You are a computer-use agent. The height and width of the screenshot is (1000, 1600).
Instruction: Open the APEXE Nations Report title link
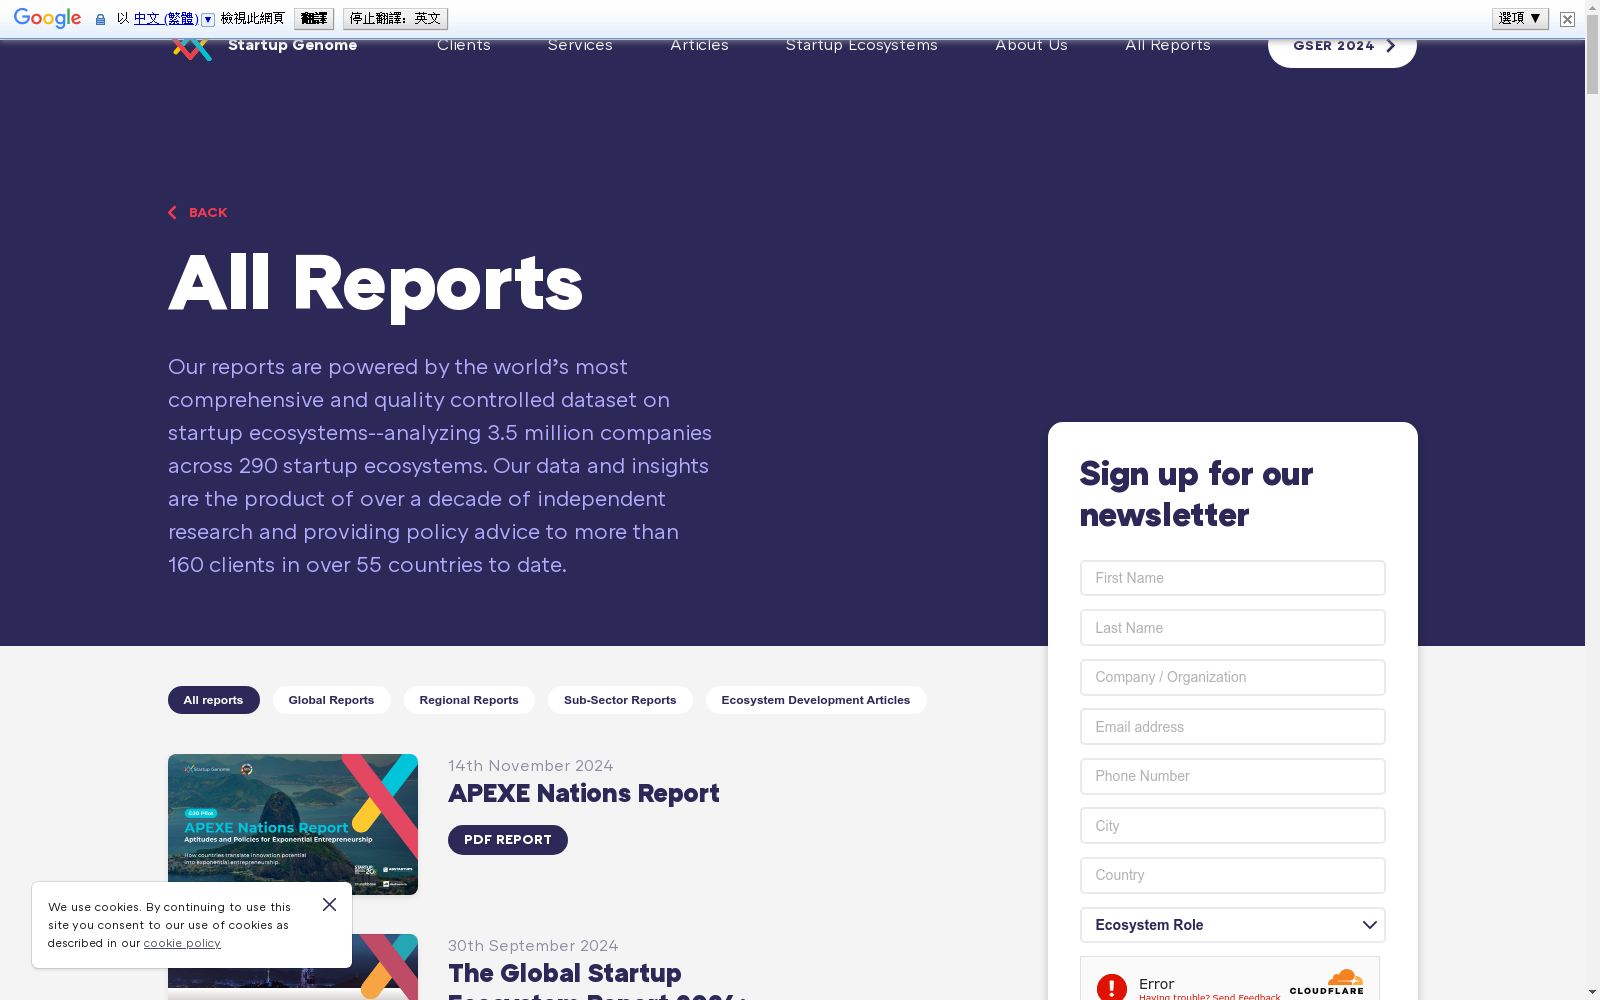tap(584, 793)
